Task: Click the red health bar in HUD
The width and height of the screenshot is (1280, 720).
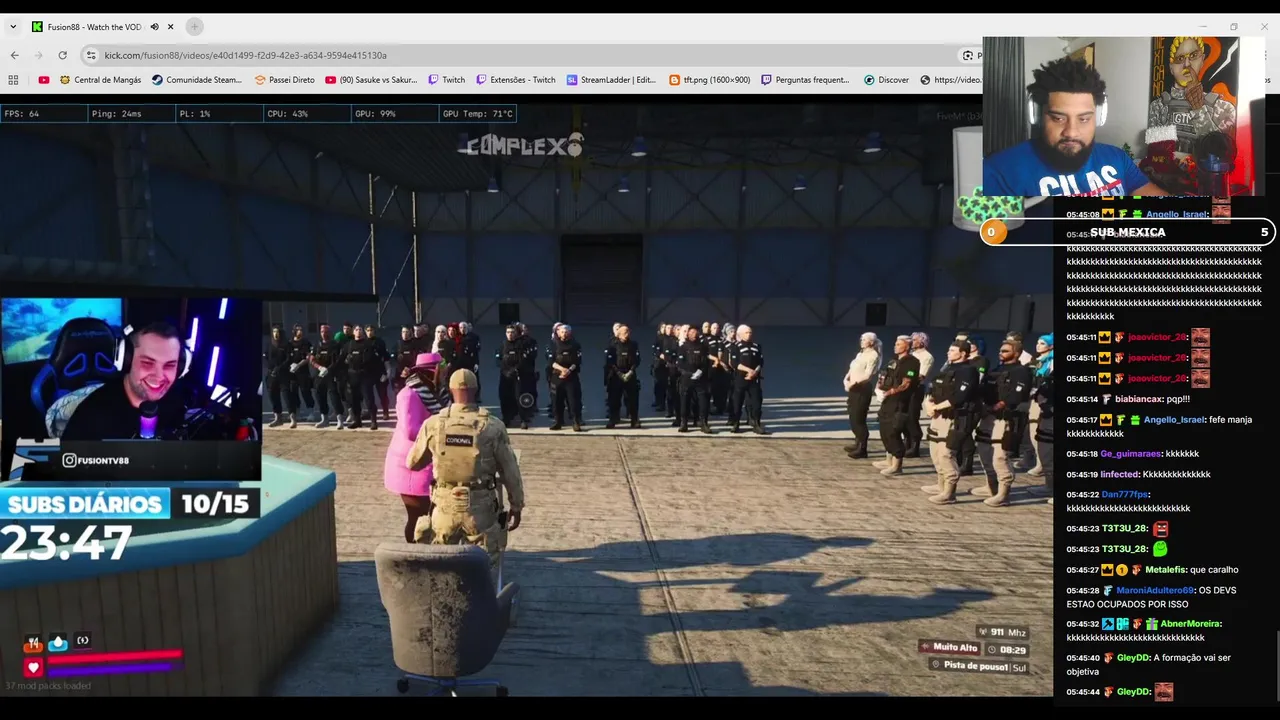Action: (114, 656)
